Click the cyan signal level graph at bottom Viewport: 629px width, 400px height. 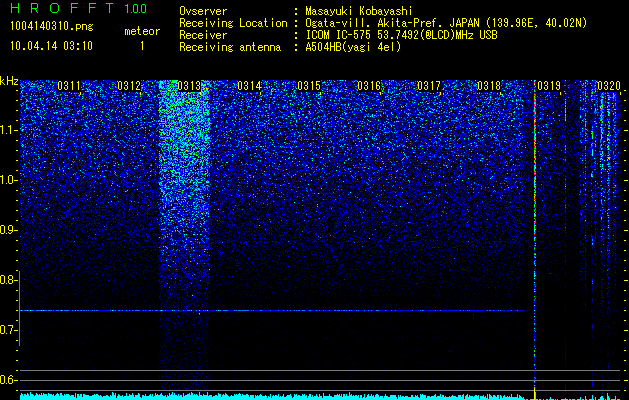(x=320, y=396)
